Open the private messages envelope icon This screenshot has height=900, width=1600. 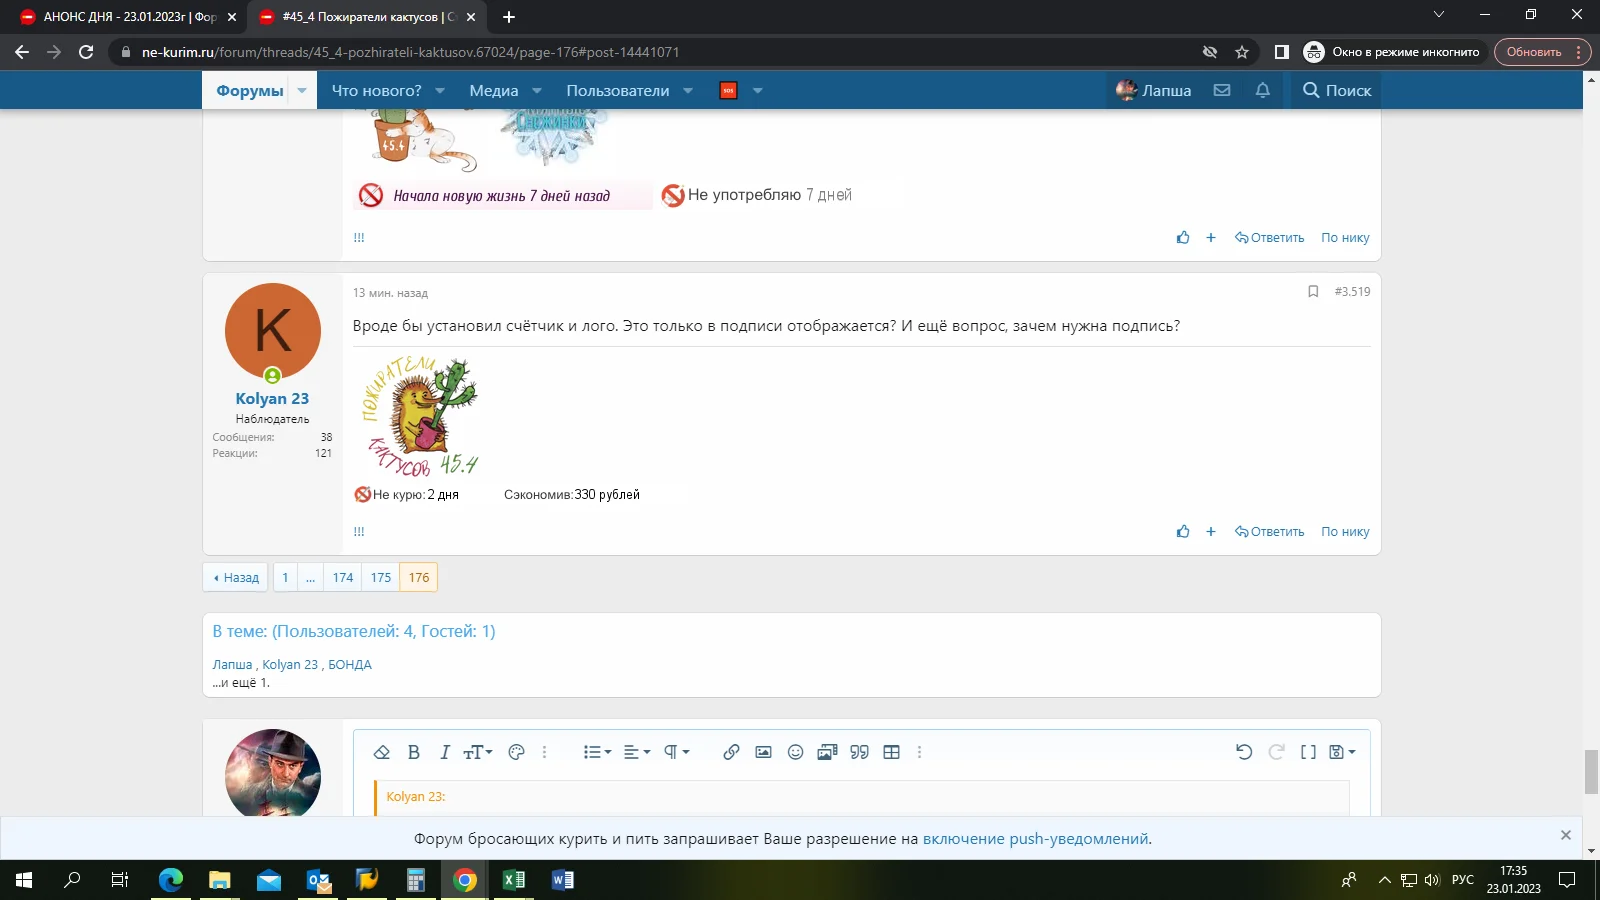pyautogui.click(x=1222, y=90)
